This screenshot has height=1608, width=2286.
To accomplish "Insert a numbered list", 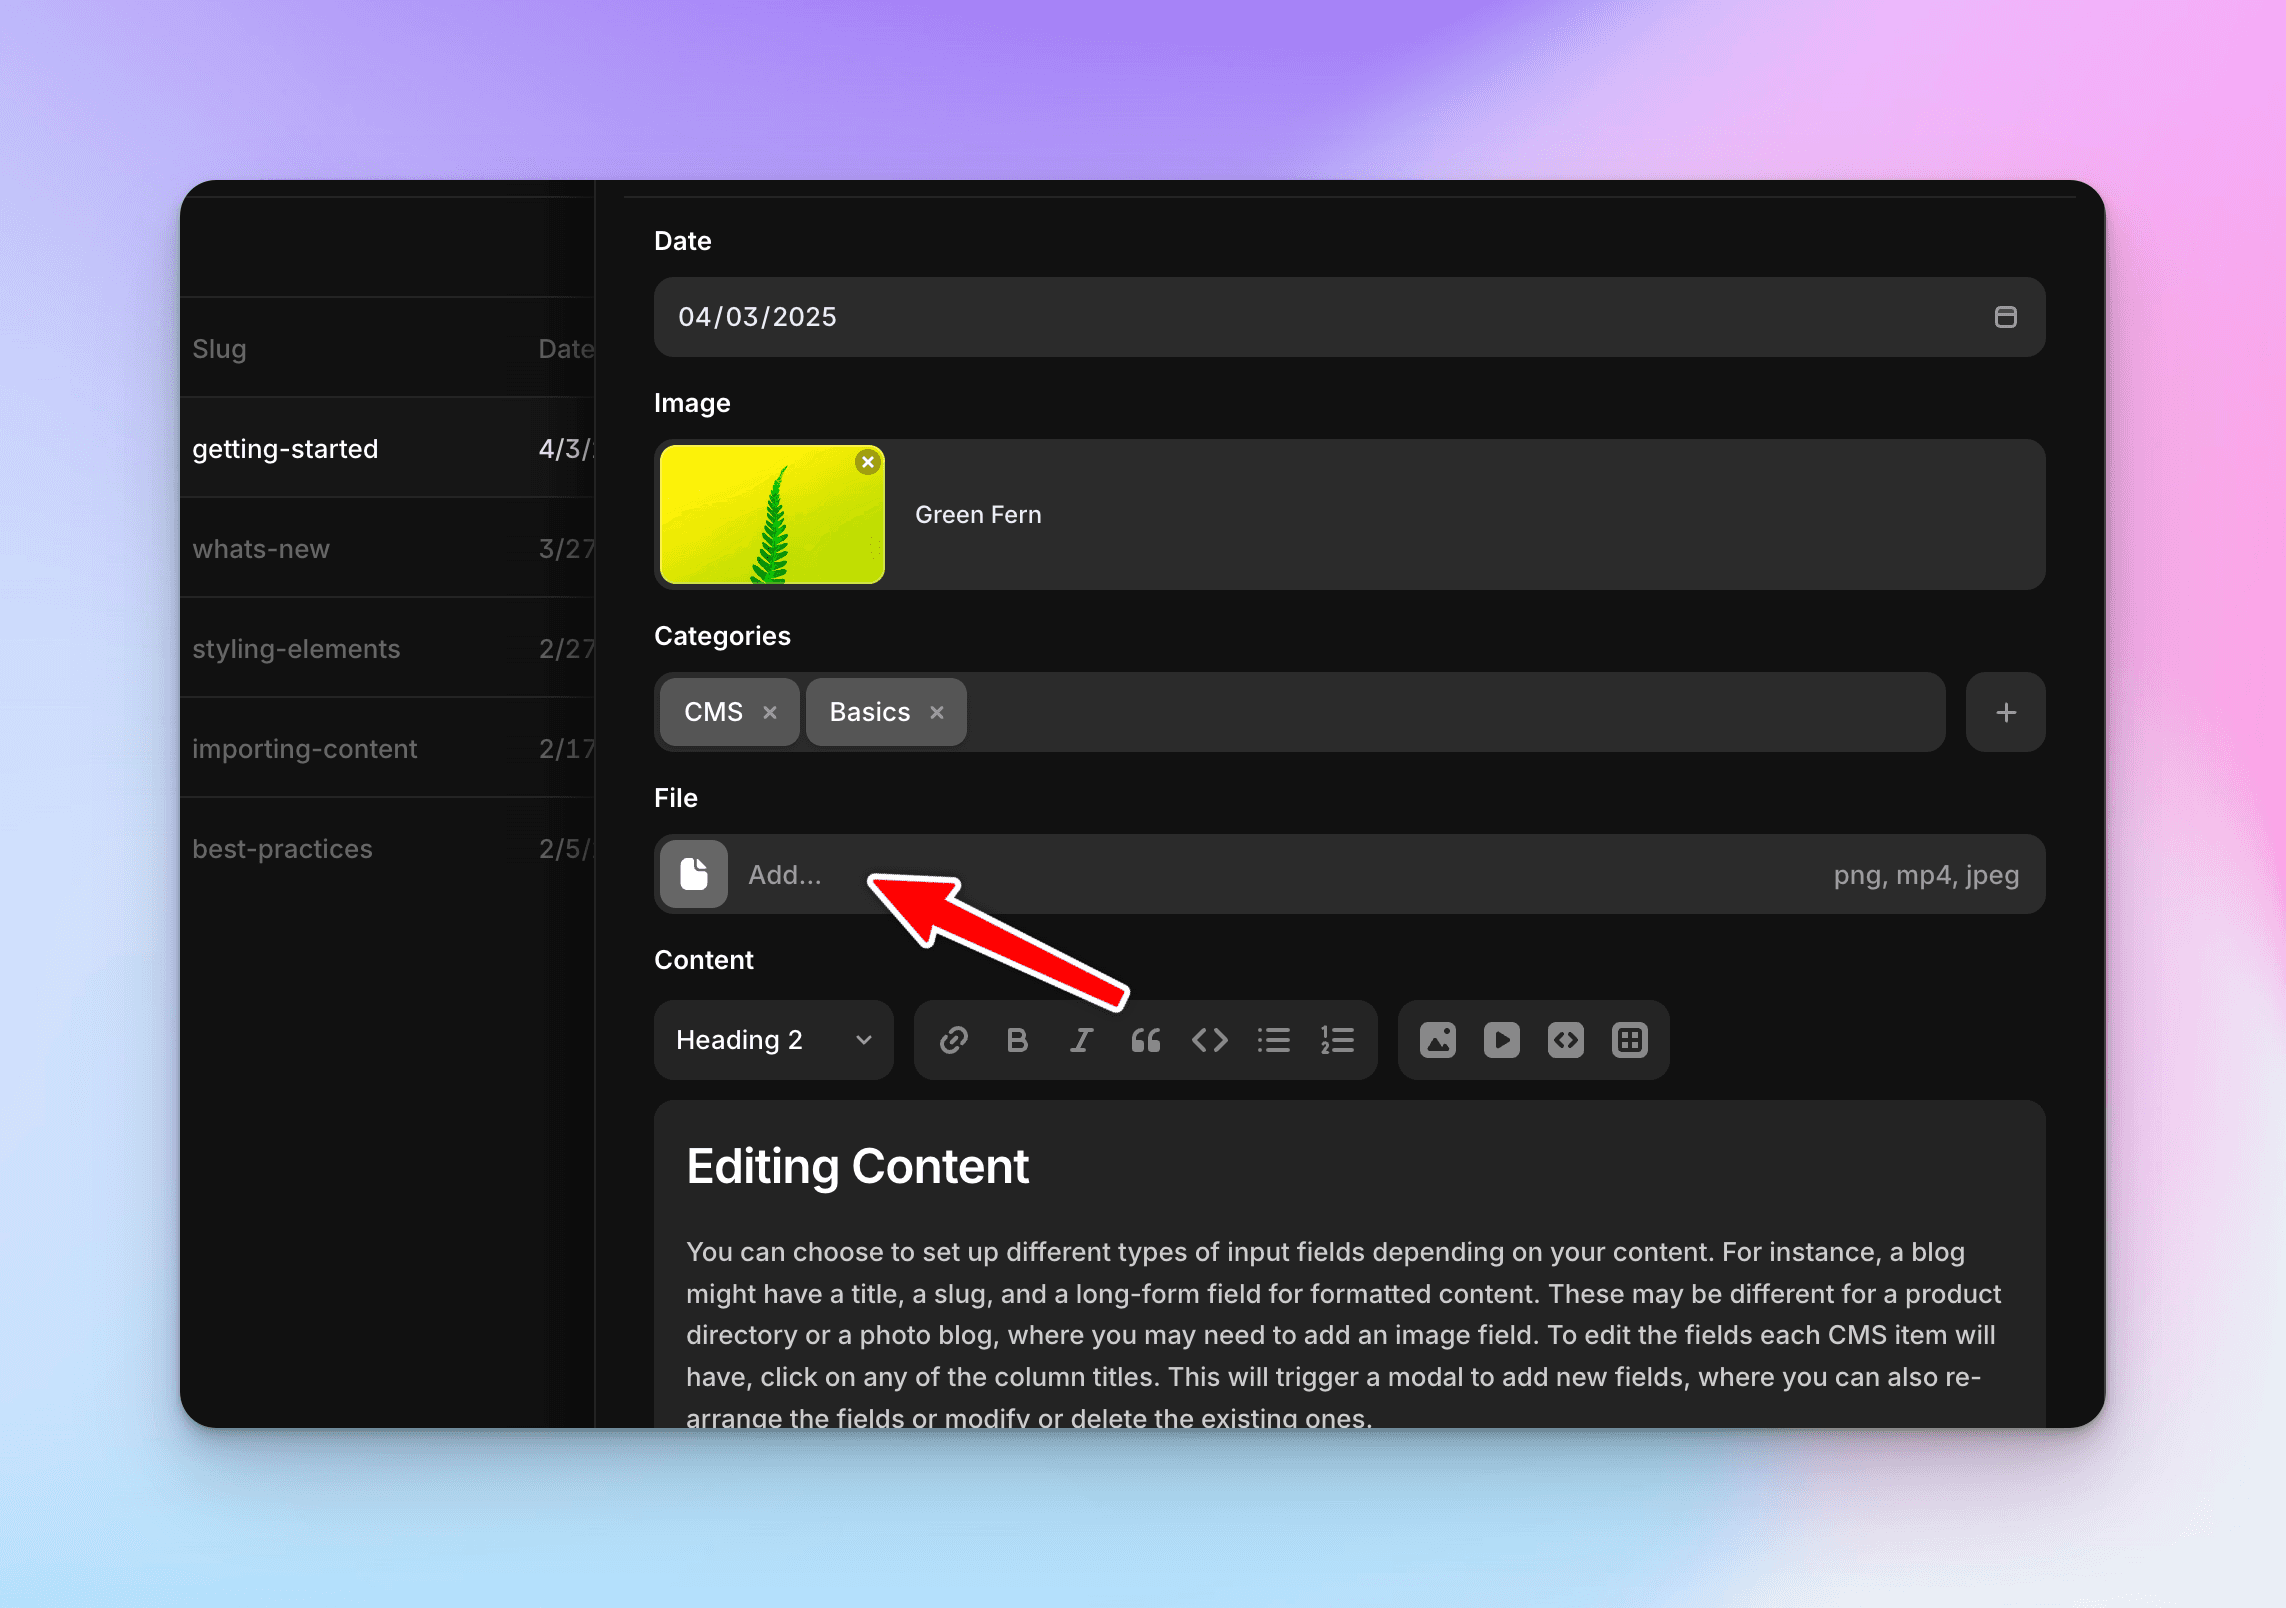I will [1337, 1040].
